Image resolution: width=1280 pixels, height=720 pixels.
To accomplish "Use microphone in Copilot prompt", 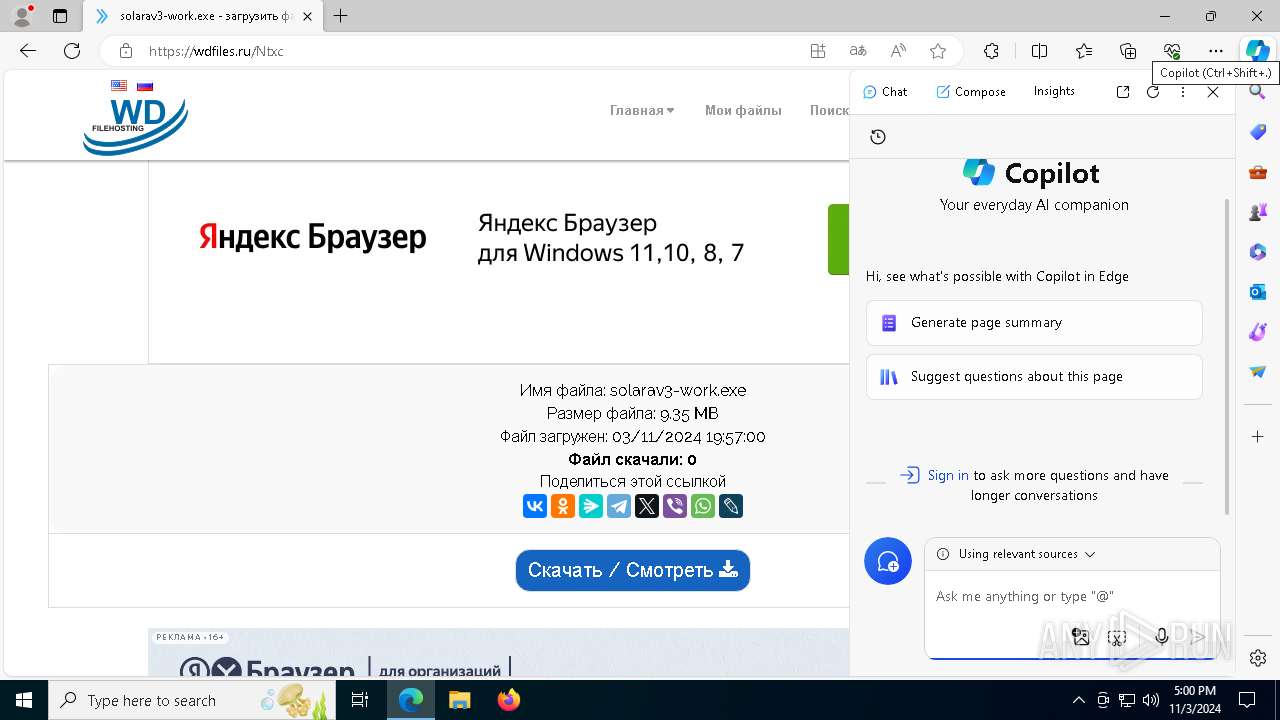I will 1161,637.
